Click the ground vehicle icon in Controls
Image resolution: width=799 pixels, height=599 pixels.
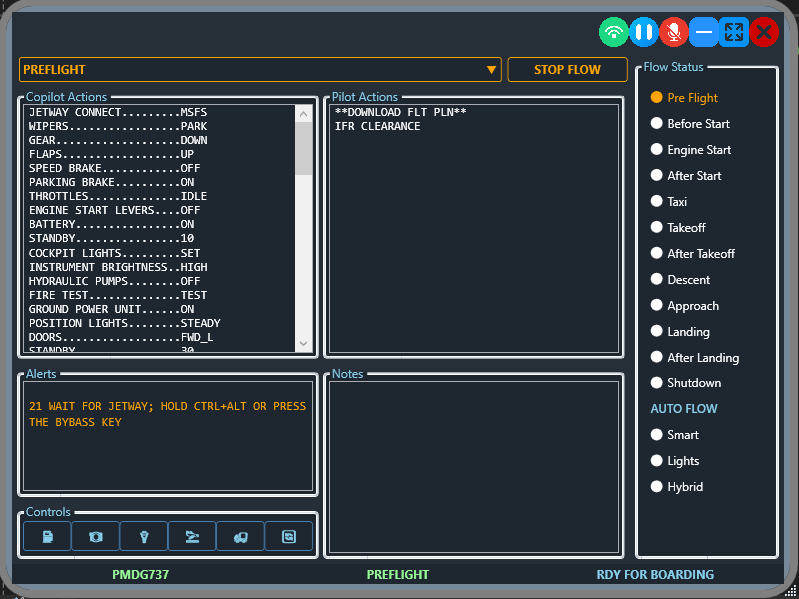(240, 537)
